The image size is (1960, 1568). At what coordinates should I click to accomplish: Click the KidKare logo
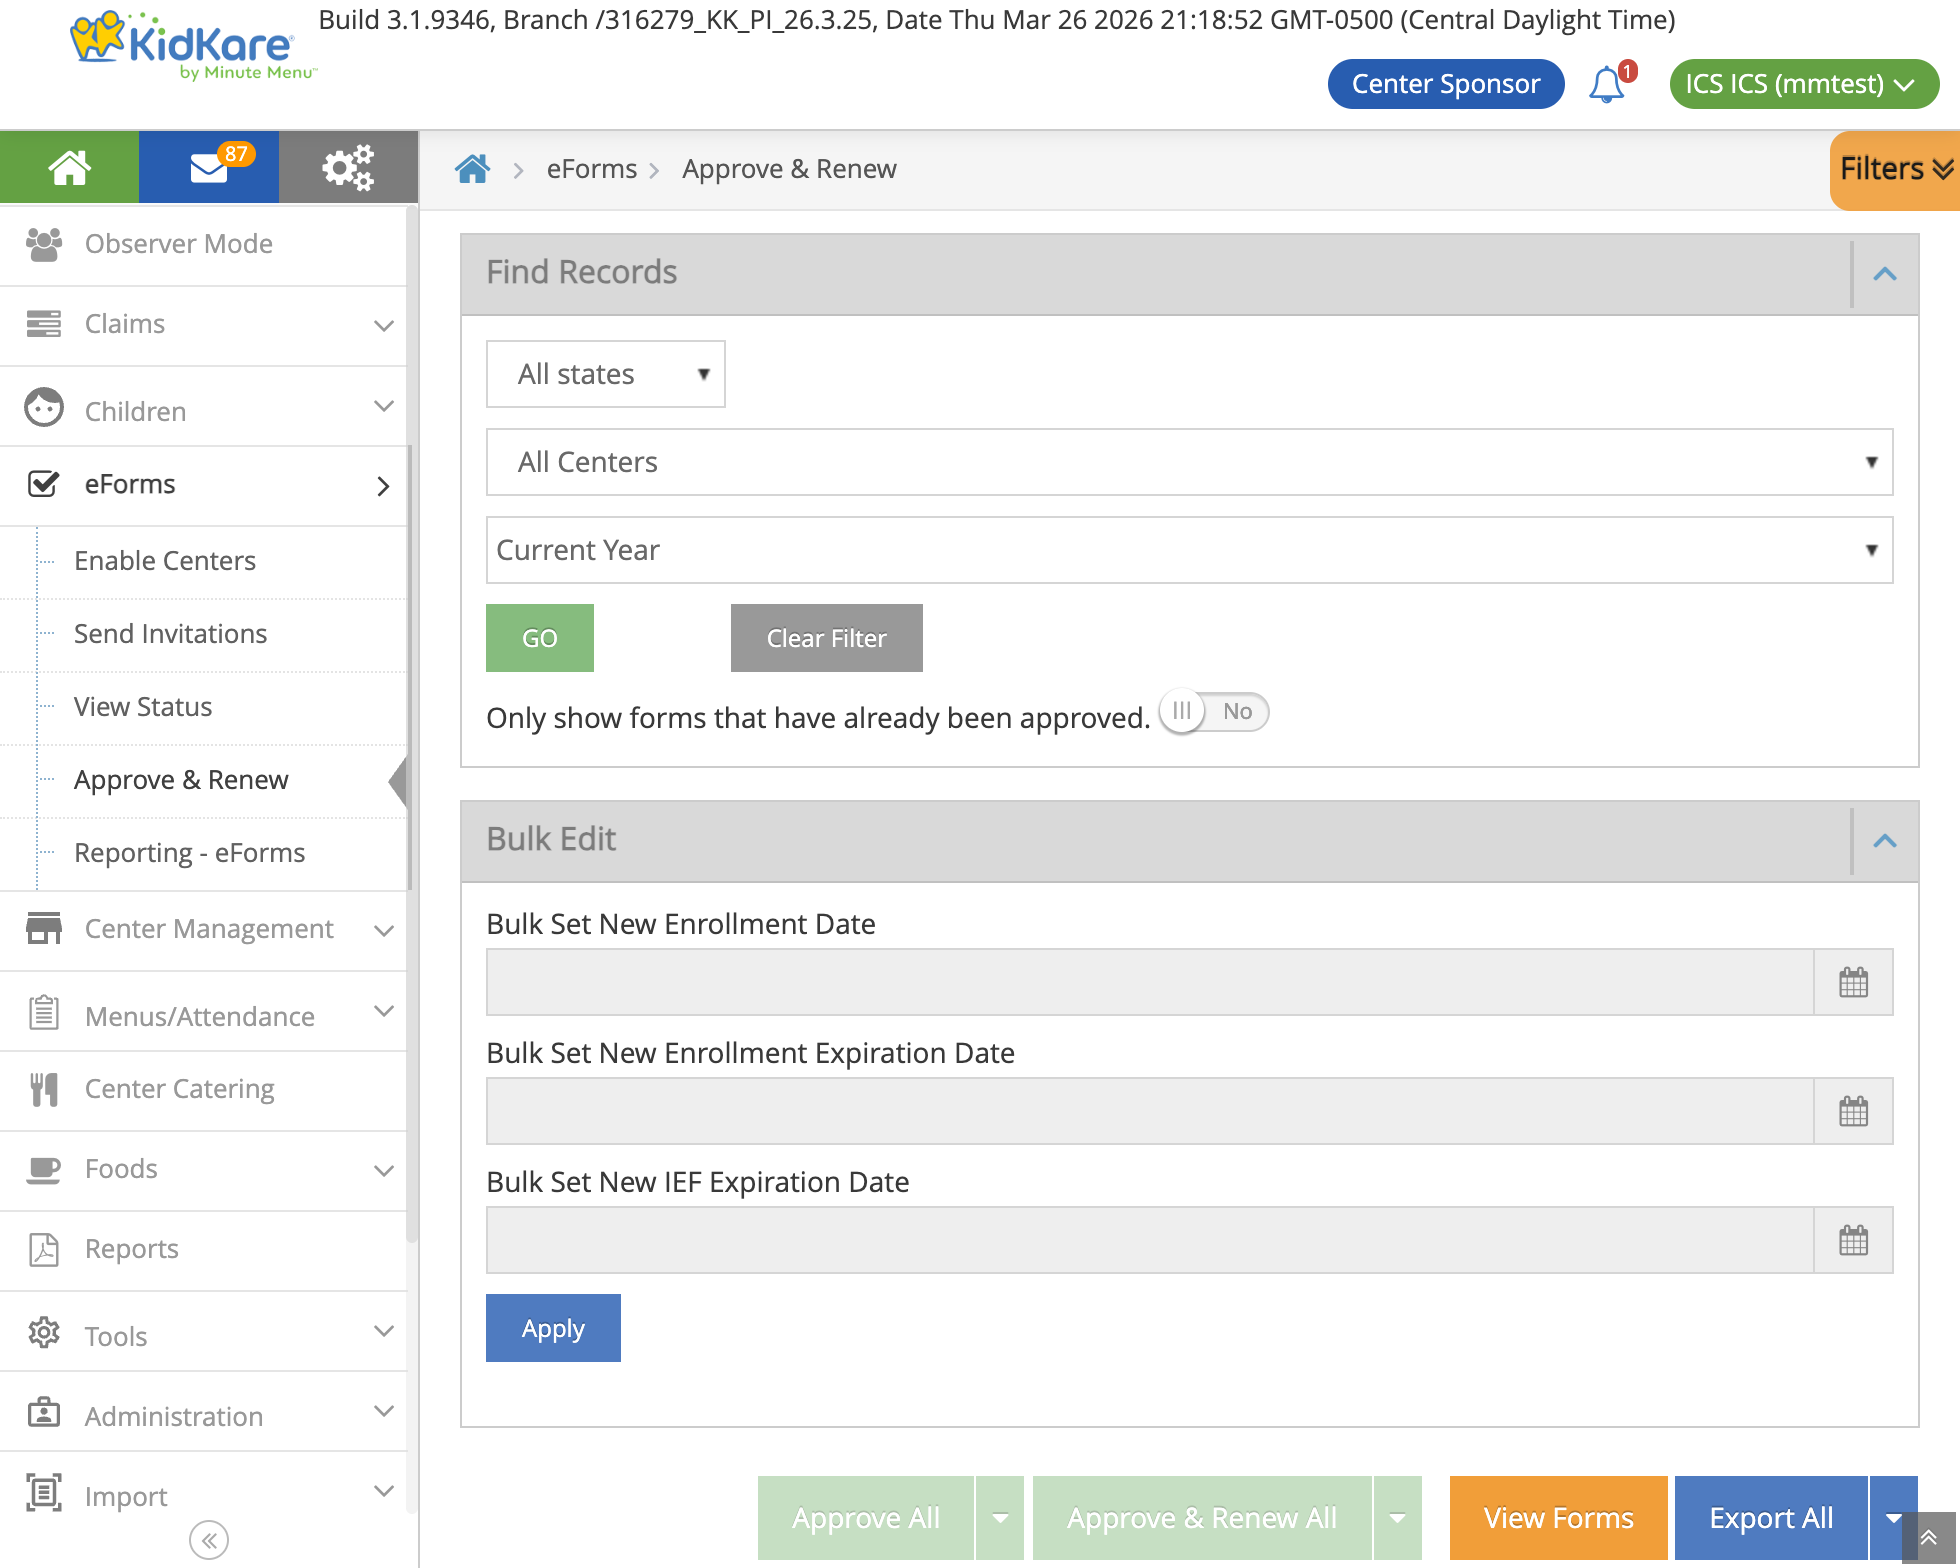pyautogui.click(x=180, y=45)
